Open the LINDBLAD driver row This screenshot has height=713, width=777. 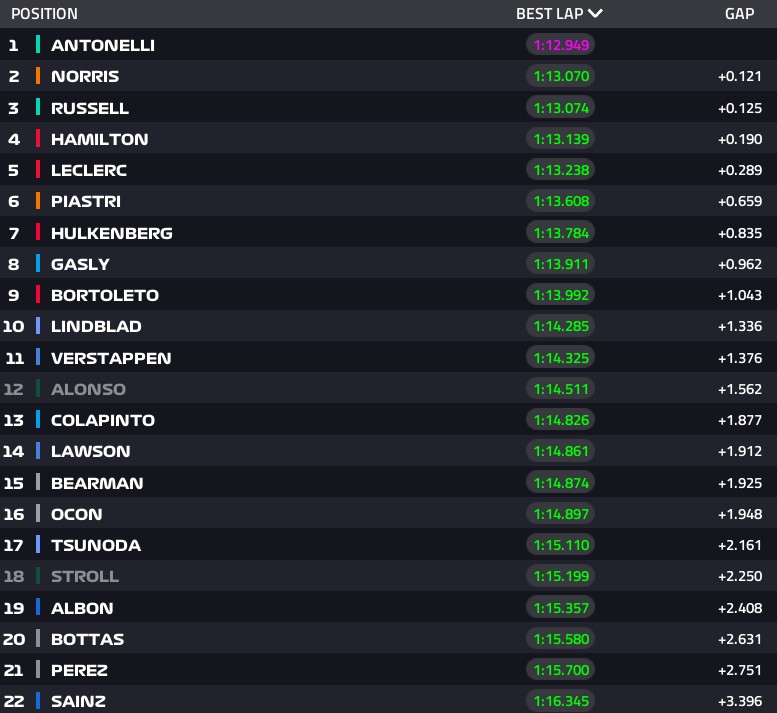(388, 326)
